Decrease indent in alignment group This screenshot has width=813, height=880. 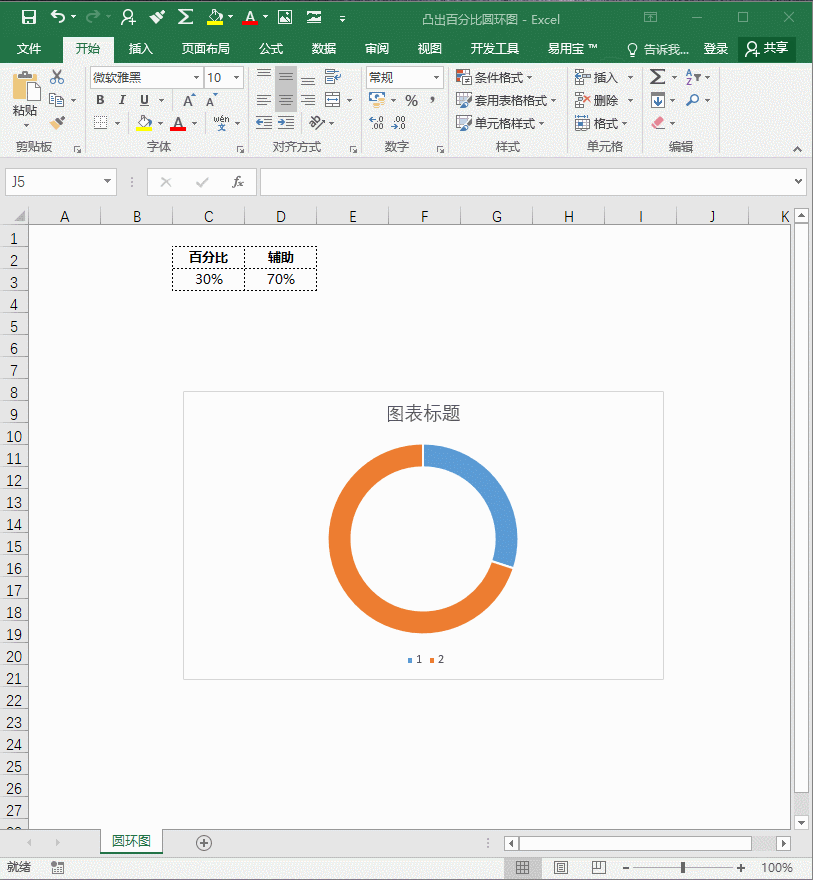pyautogui.click(x=264, y=122)
